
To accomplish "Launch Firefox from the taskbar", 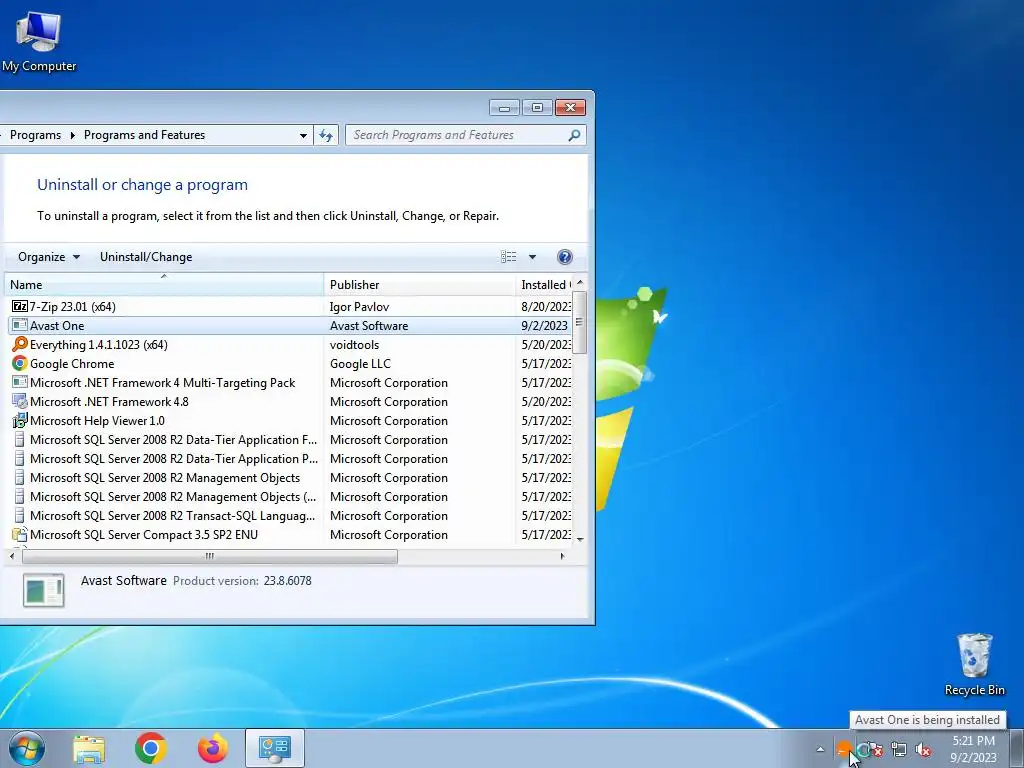I will pos(213,748).
